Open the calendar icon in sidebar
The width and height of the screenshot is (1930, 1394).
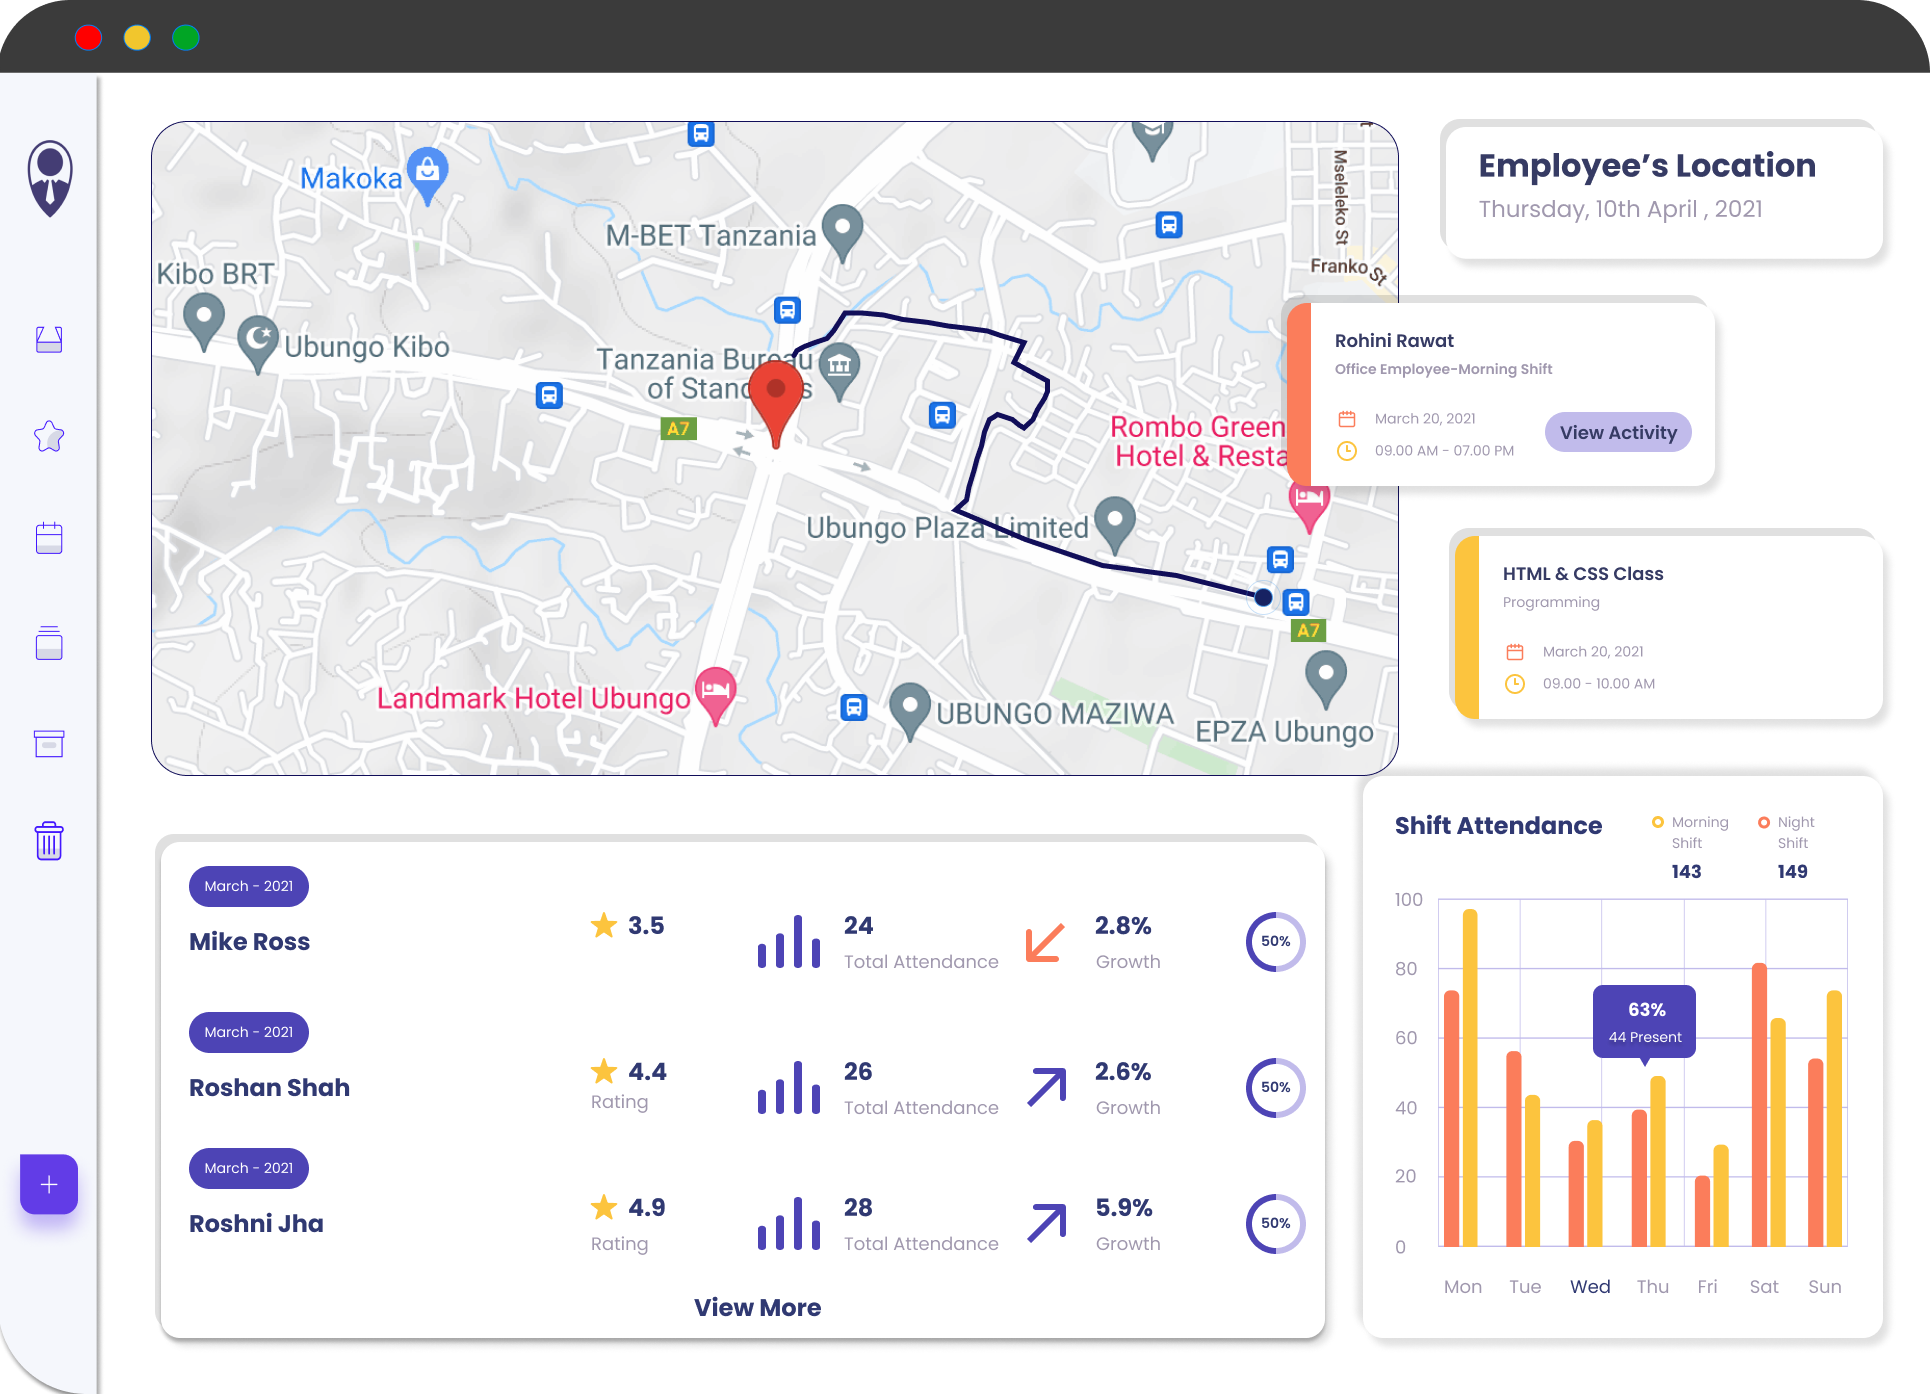(x=49, y=538)
